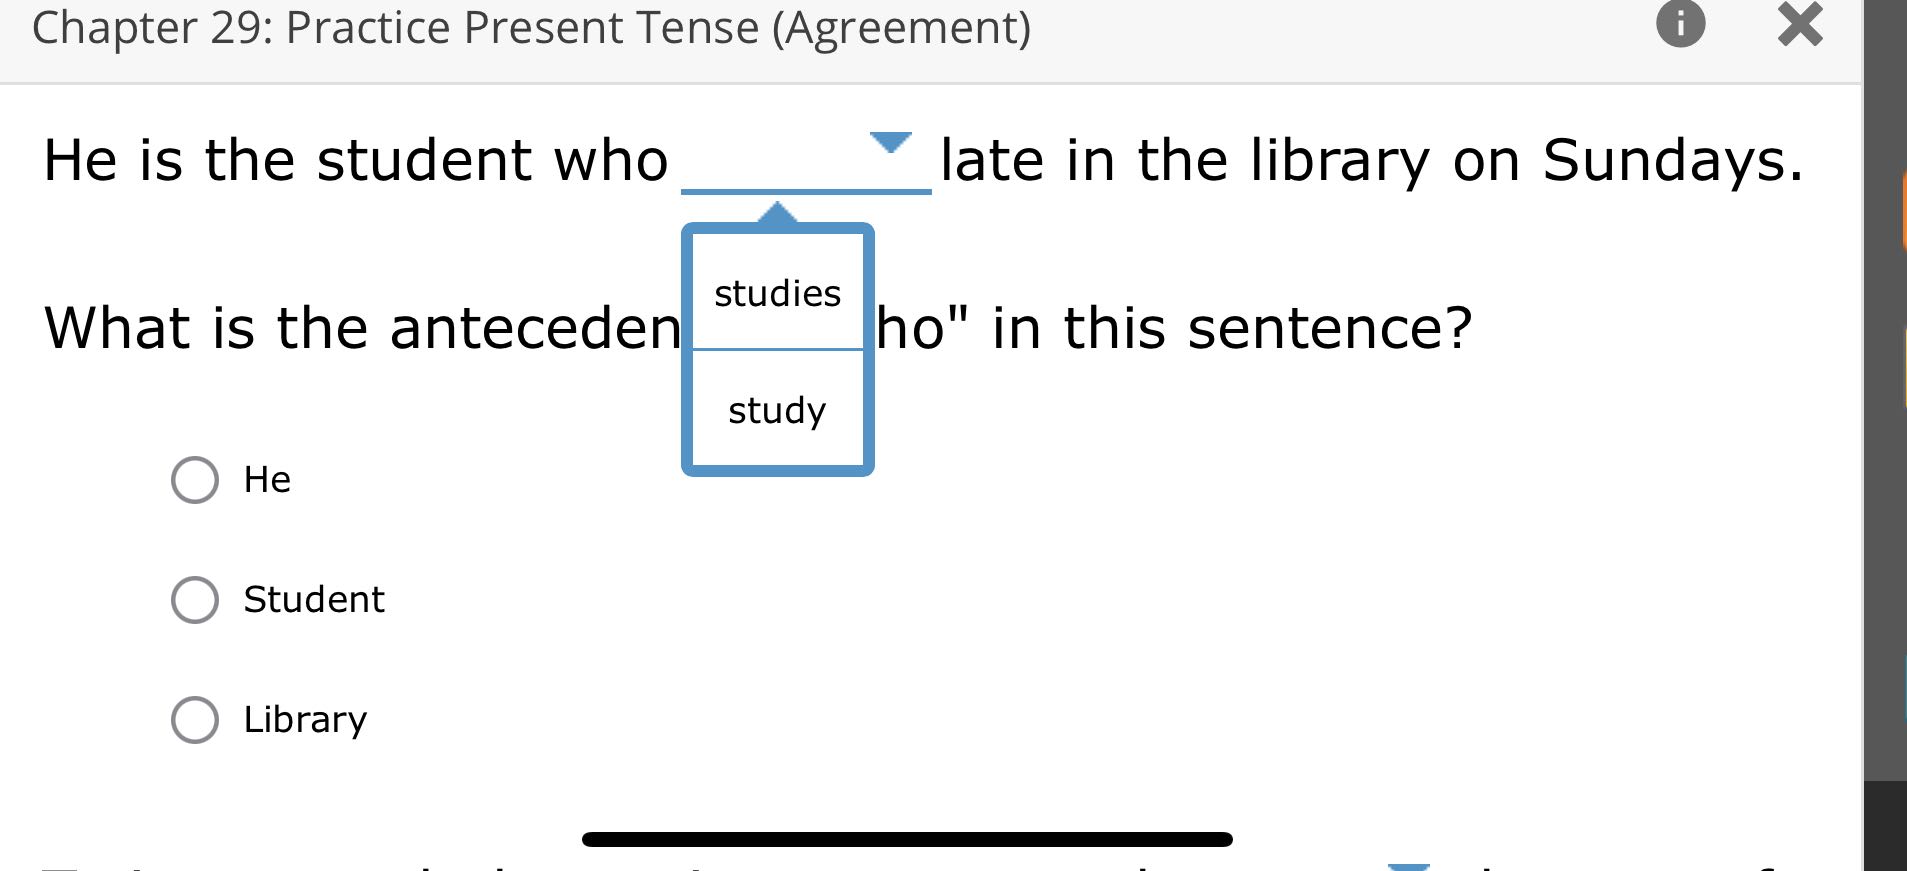Select the "Library" answer option
Screen dimensions: 1907x871
coord(197,720)
